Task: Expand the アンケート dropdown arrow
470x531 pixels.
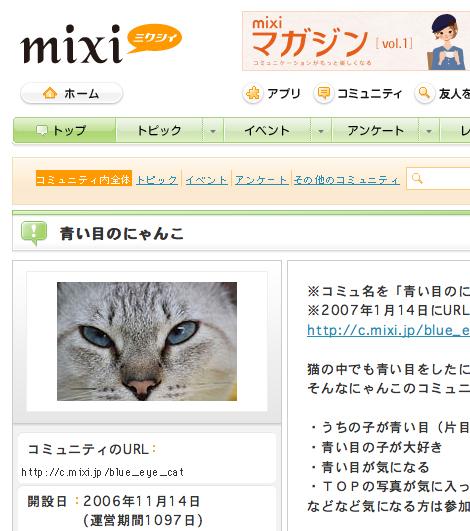Action: 429,131
